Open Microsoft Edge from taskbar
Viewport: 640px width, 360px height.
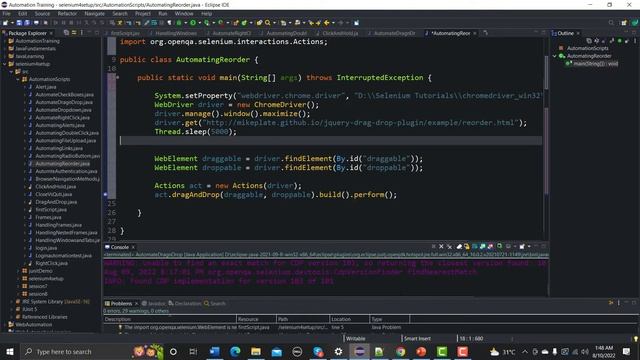coord(235,351)
